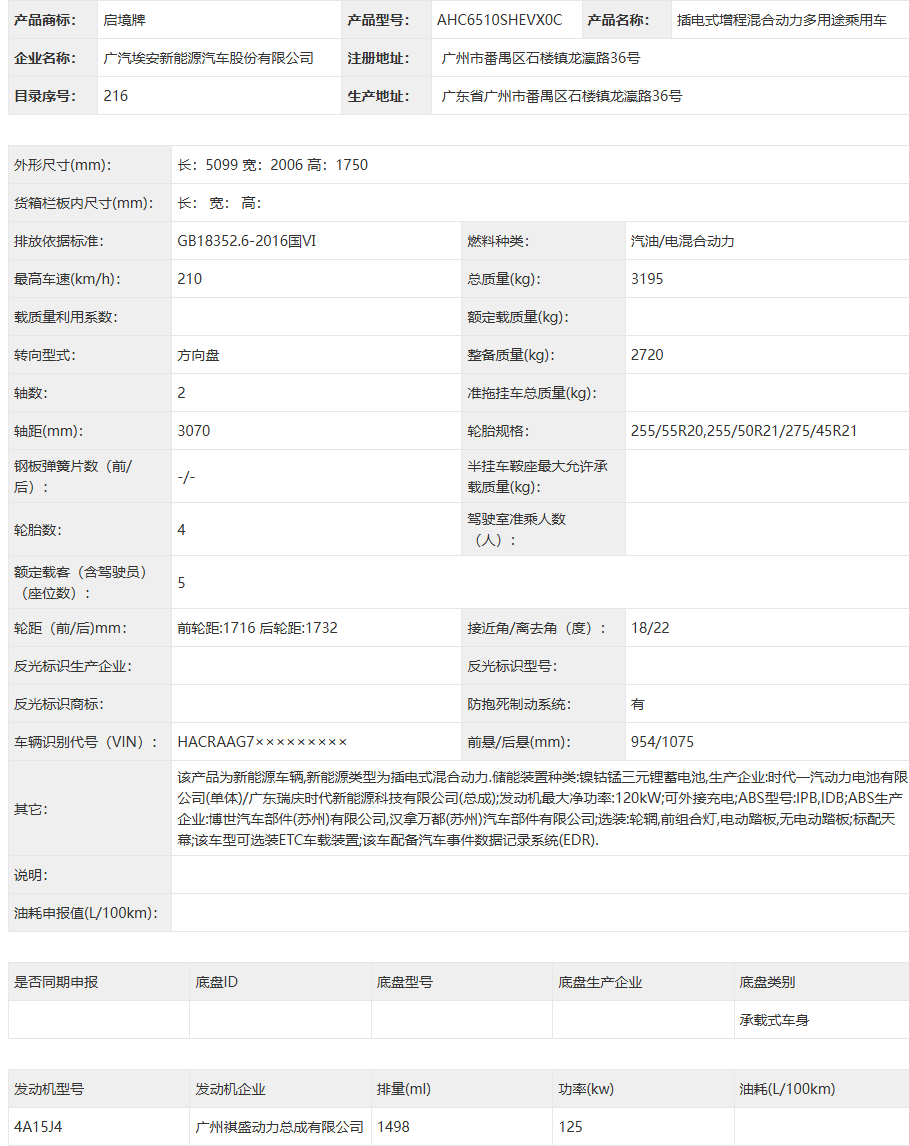
Task: Click the 最高车速(km/h) label
Action: (x=67, y=279)
